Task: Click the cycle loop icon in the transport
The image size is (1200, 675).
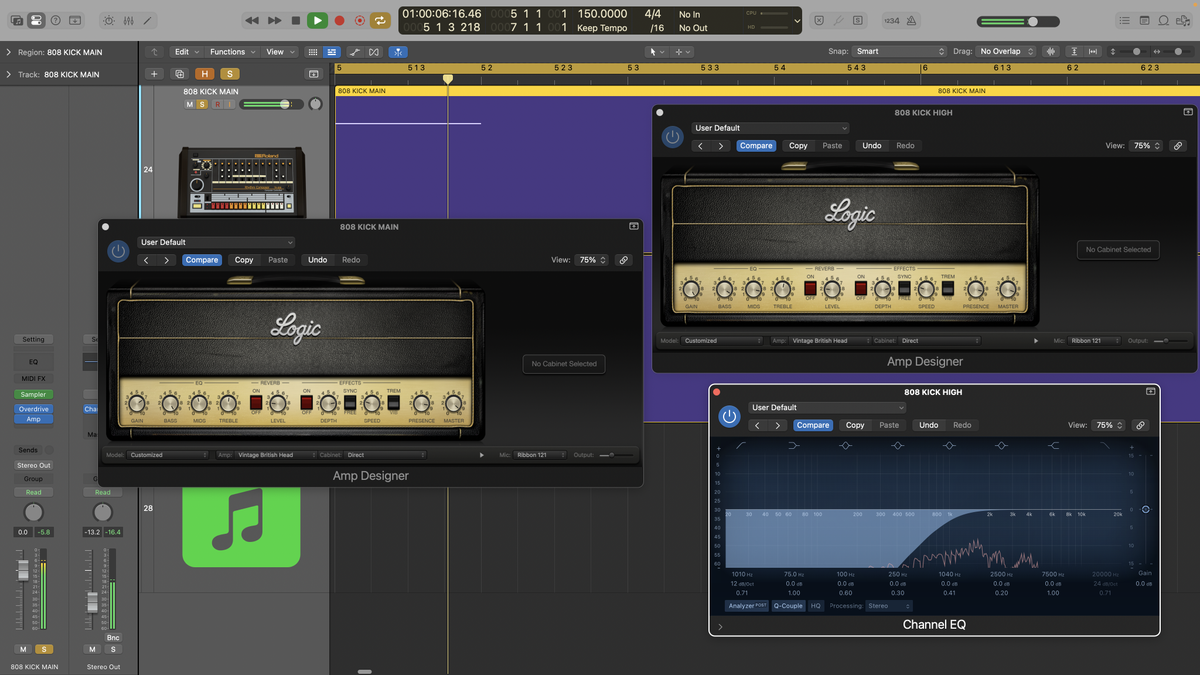Action: pyautogui.click(x=380, y=20)
